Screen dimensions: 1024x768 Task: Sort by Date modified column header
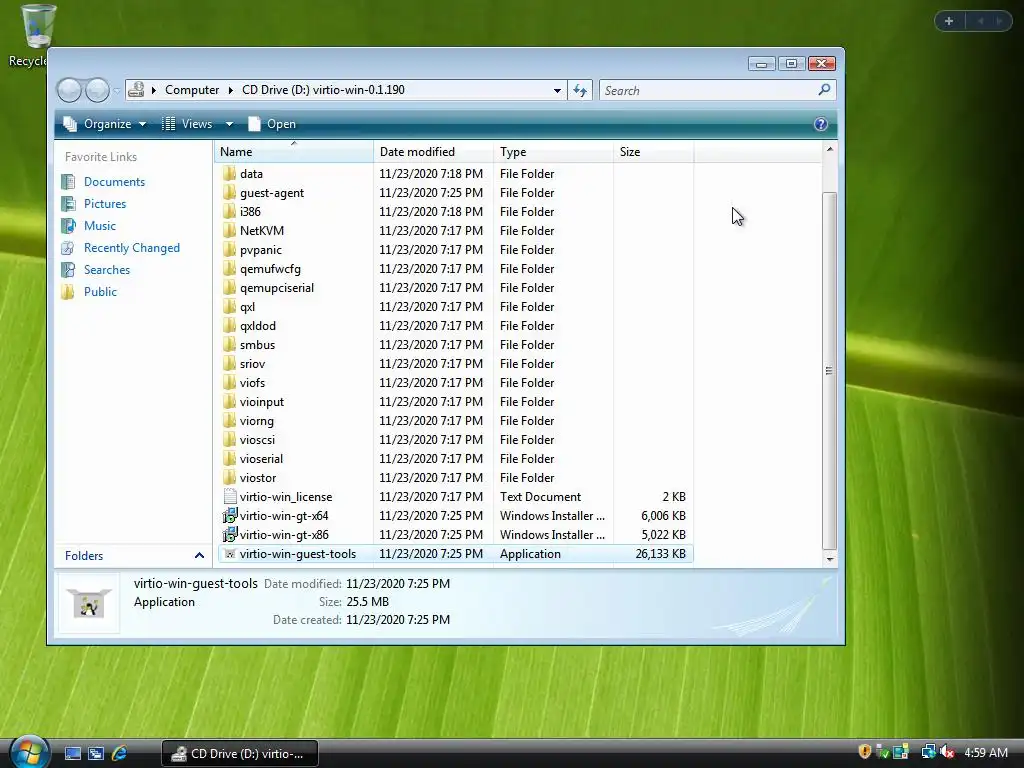(x=434, y=152)
